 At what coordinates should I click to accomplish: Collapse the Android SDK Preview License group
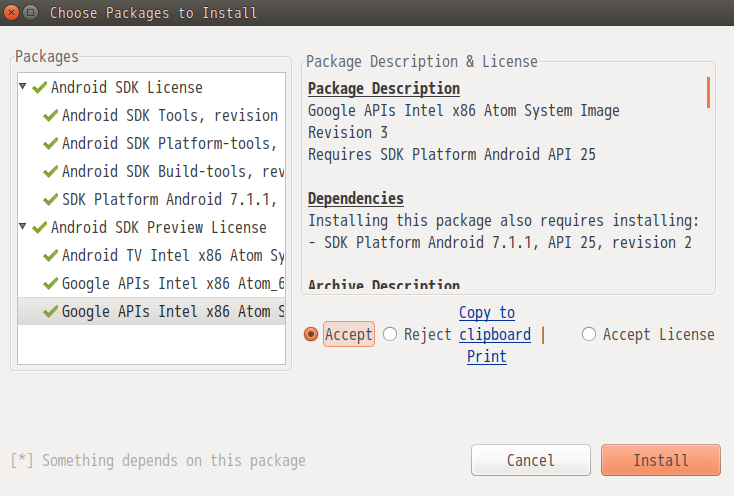click(22, 226)
